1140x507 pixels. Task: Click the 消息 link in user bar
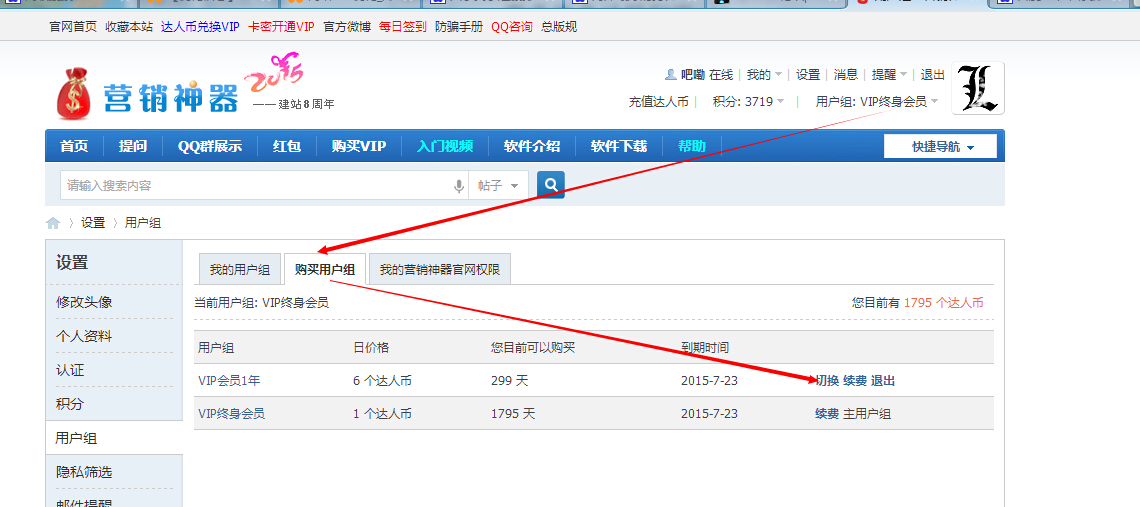[x=846, y=74]
